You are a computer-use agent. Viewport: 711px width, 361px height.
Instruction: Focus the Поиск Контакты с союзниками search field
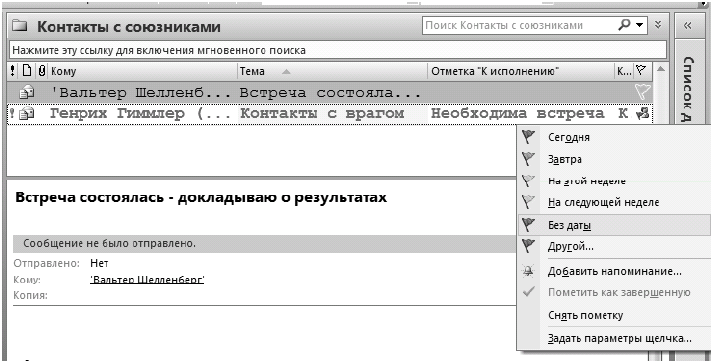[x=519, y=25]
